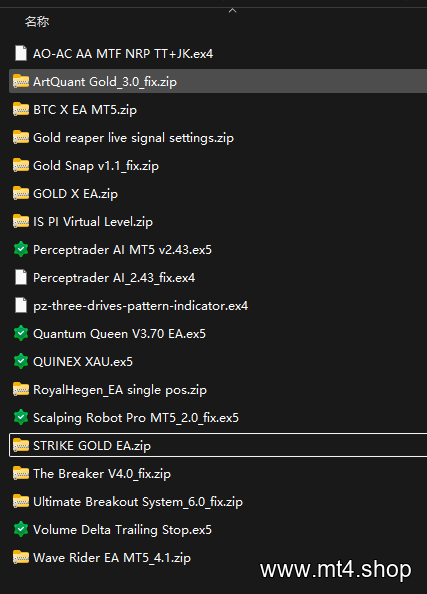Click the zip icon of STRIKE GOLD EA.zip

21,446
